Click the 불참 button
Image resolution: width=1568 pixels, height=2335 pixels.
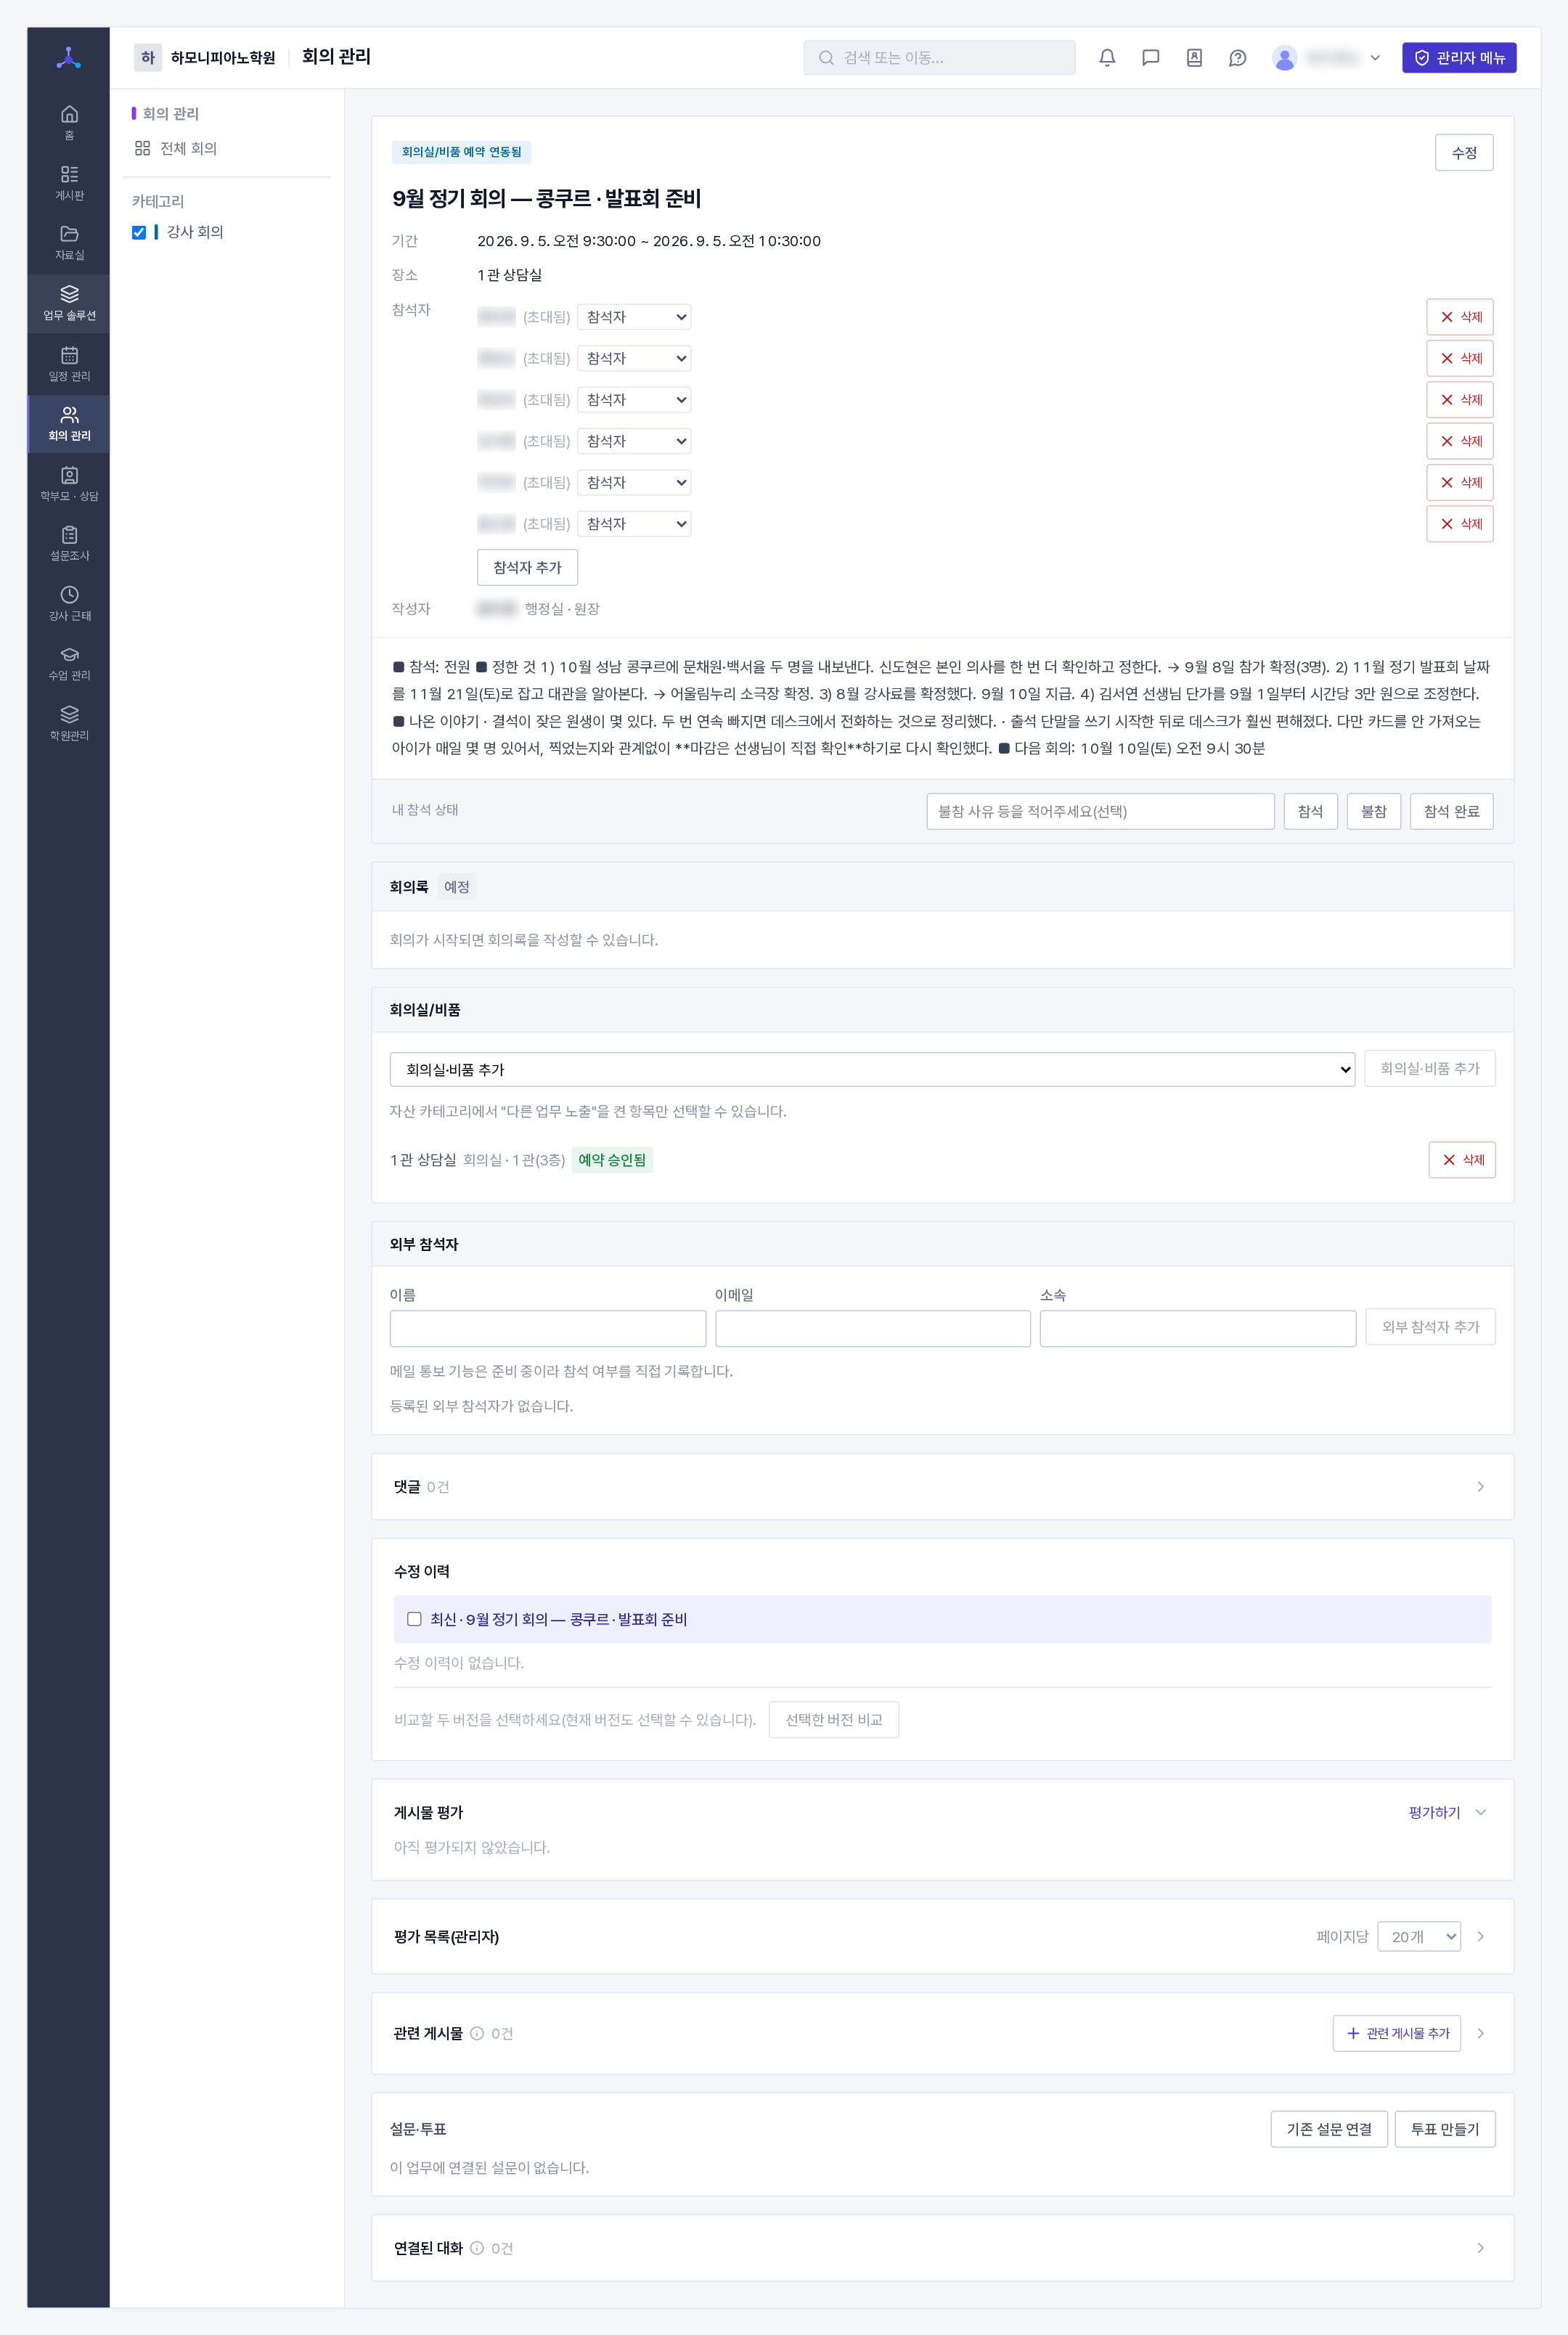tap(1373, 811)
